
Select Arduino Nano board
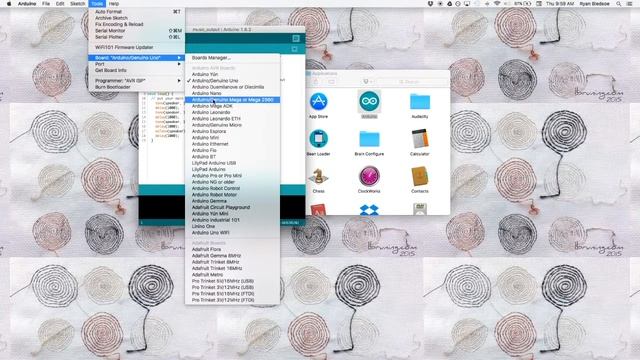coord(233,93)
